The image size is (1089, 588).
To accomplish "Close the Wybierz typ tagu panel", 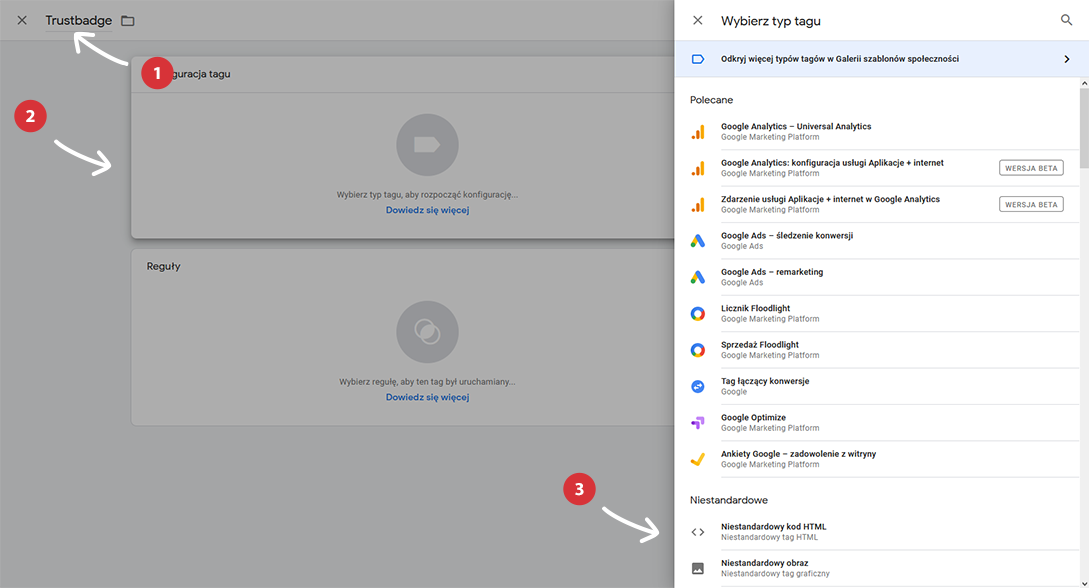I will tap(698, 20).
